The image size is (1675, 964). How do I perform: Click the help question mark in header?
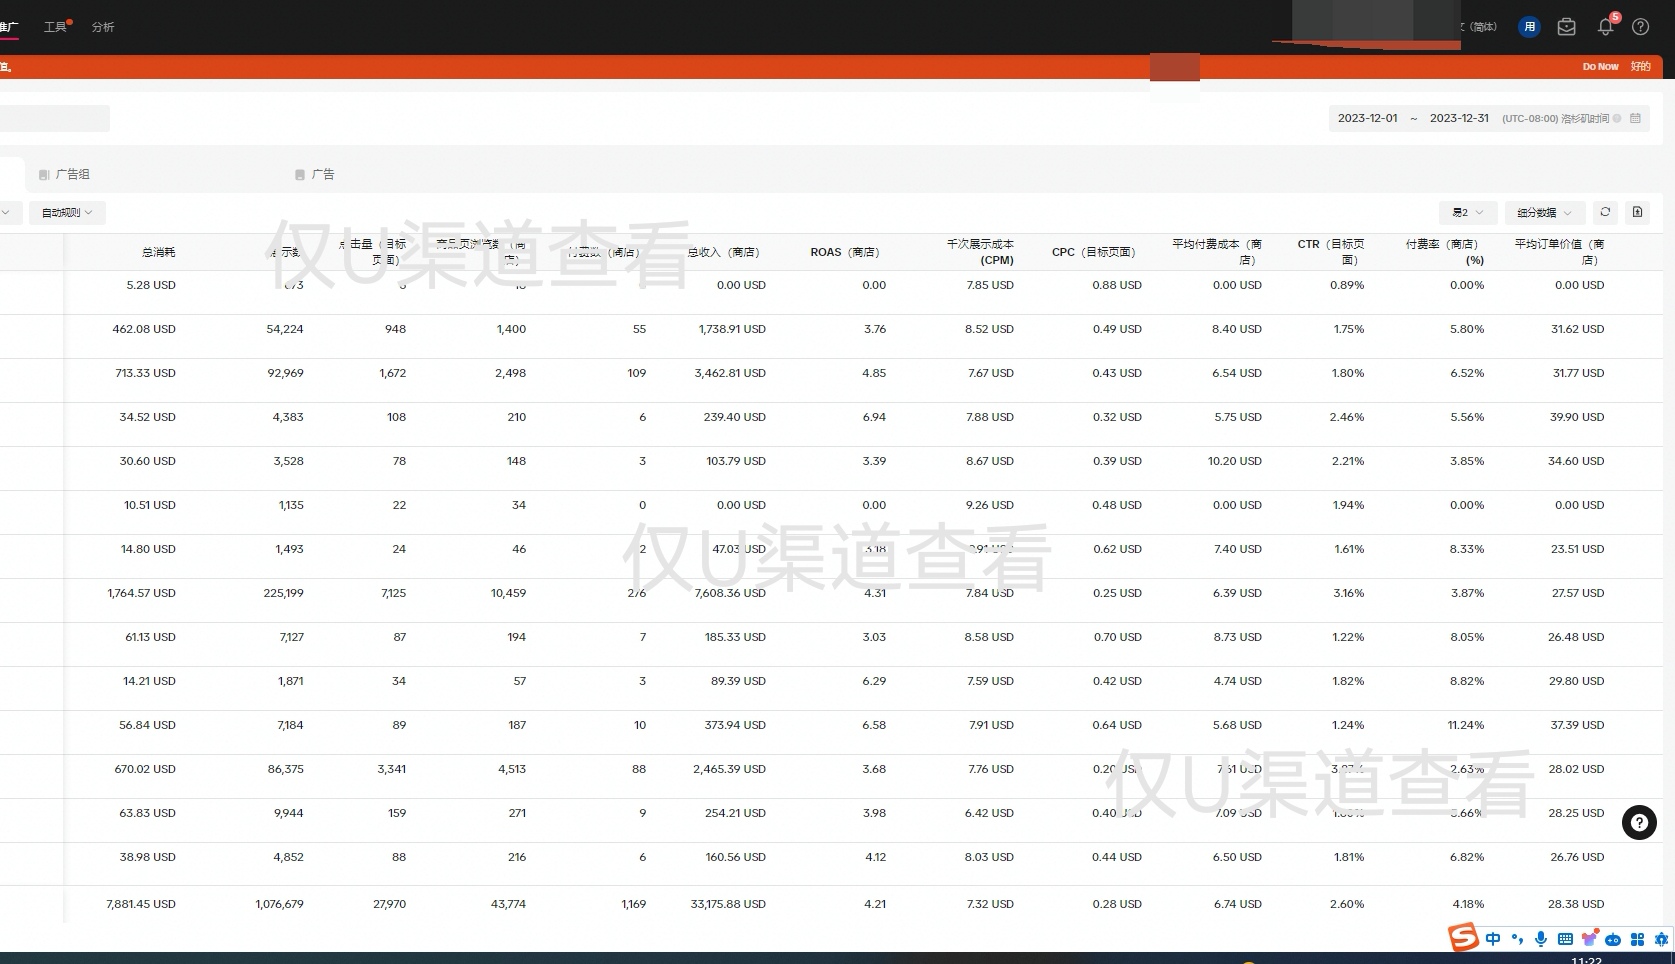(x=1640, y=27)
